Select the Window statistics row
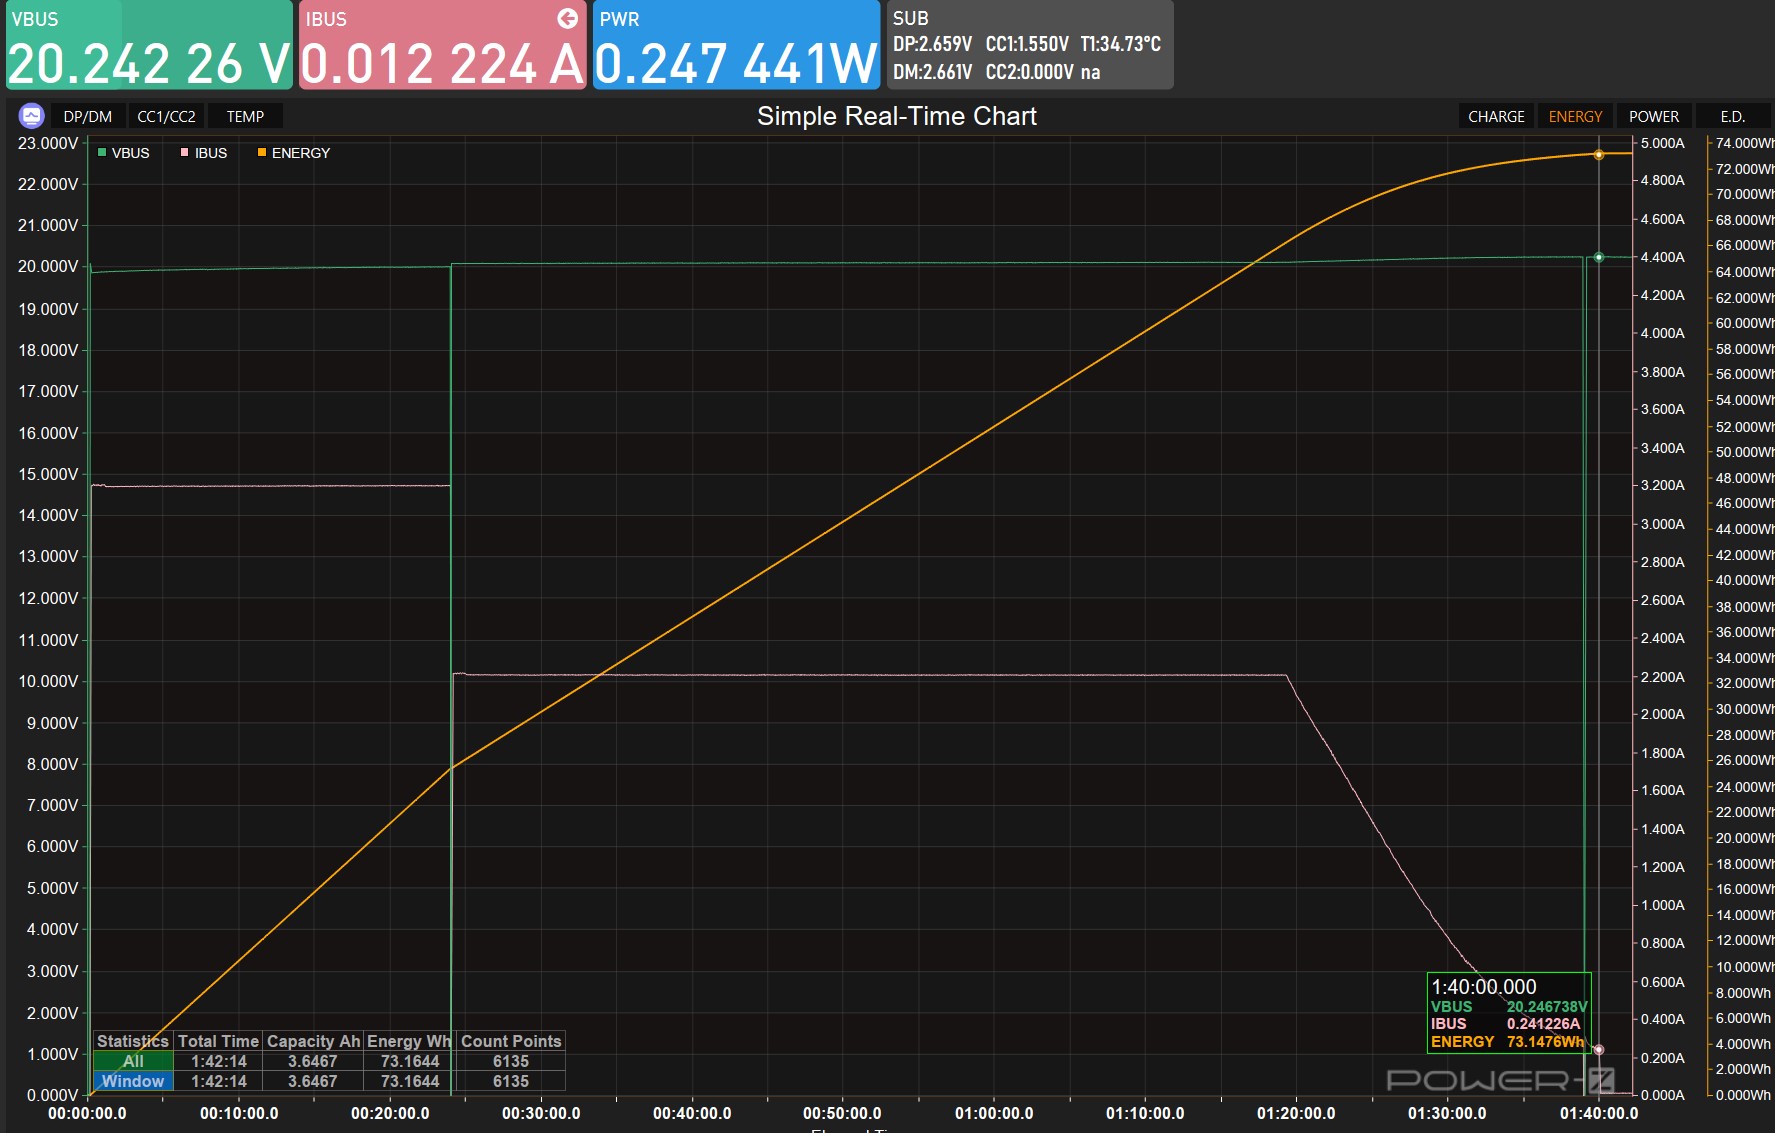The height and width of the screenshot is (1133, 1775). [x=133, y=1081]
